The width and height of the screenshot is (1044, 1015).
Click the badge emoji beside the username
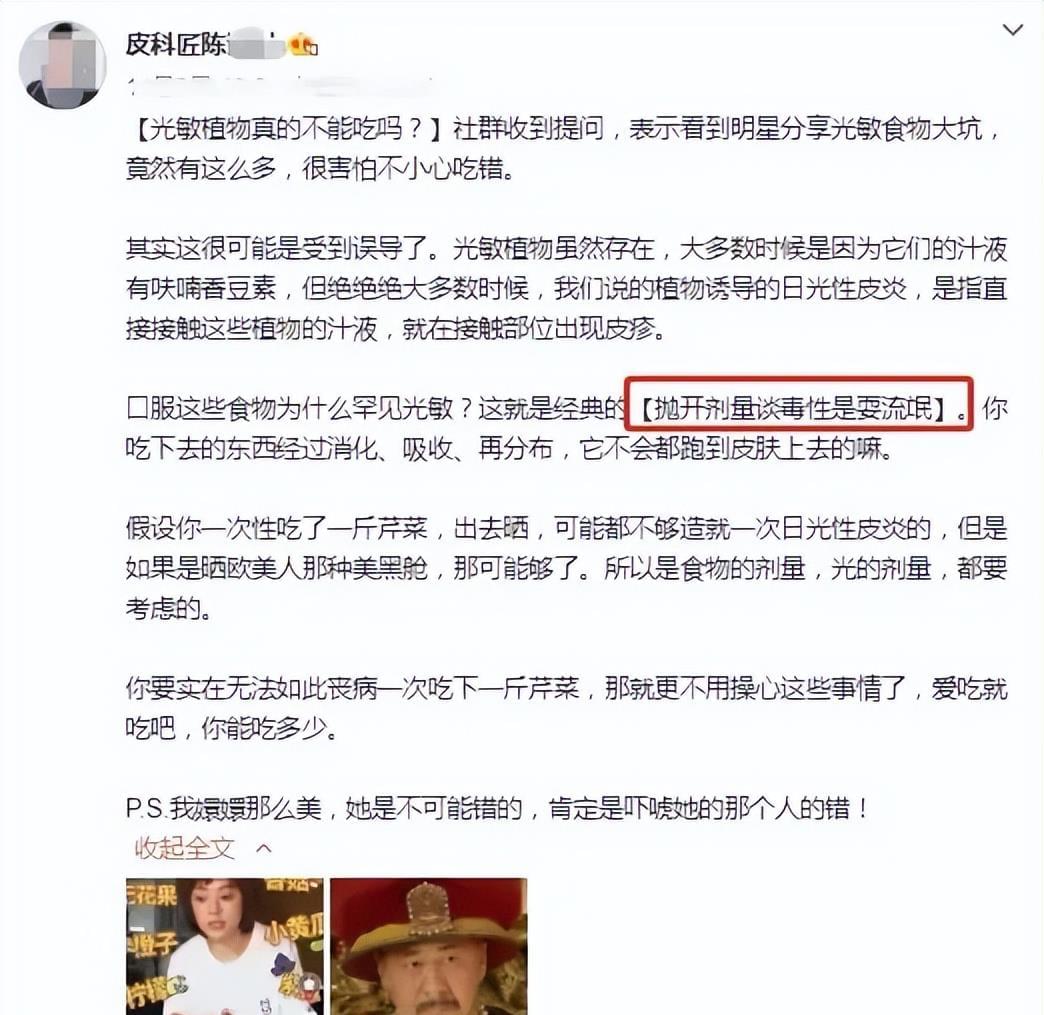tap(302, 44)
